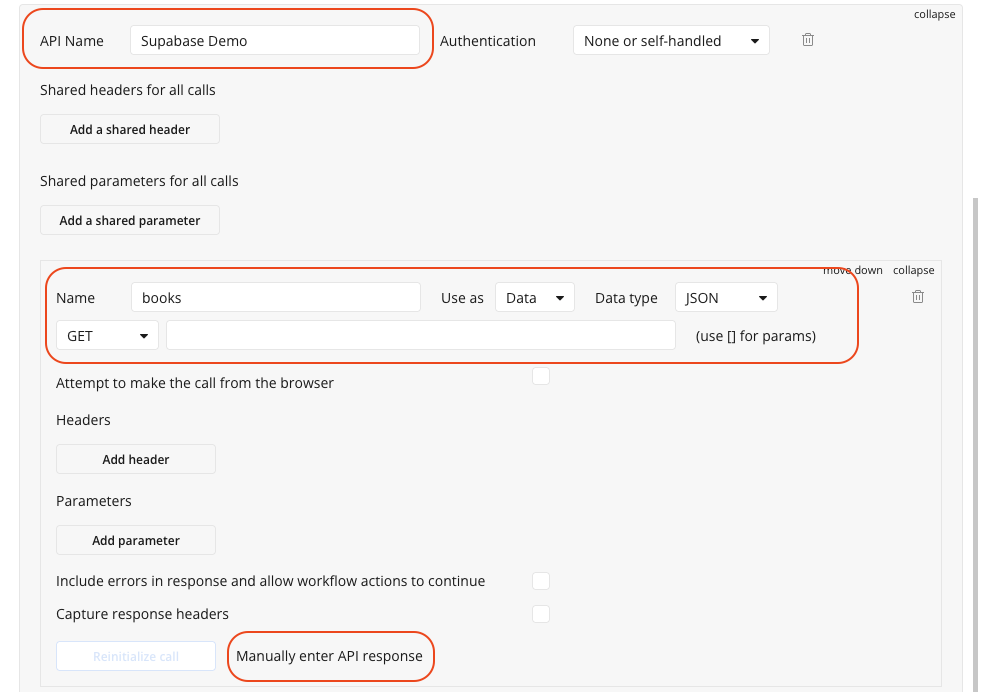Open the Use as Data dropdown

pos(534,298)
